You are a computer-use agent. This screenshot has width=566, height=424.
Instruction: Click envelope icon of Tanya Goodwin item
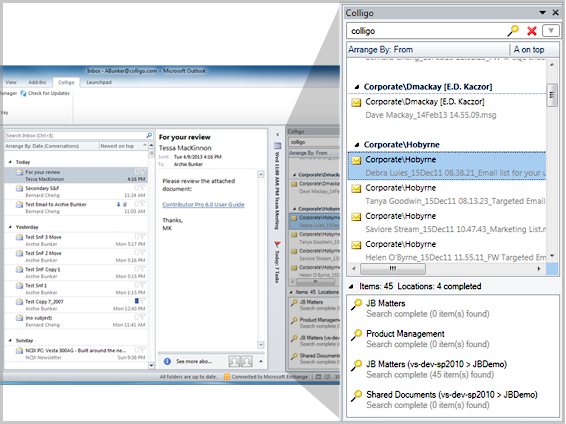356,189
